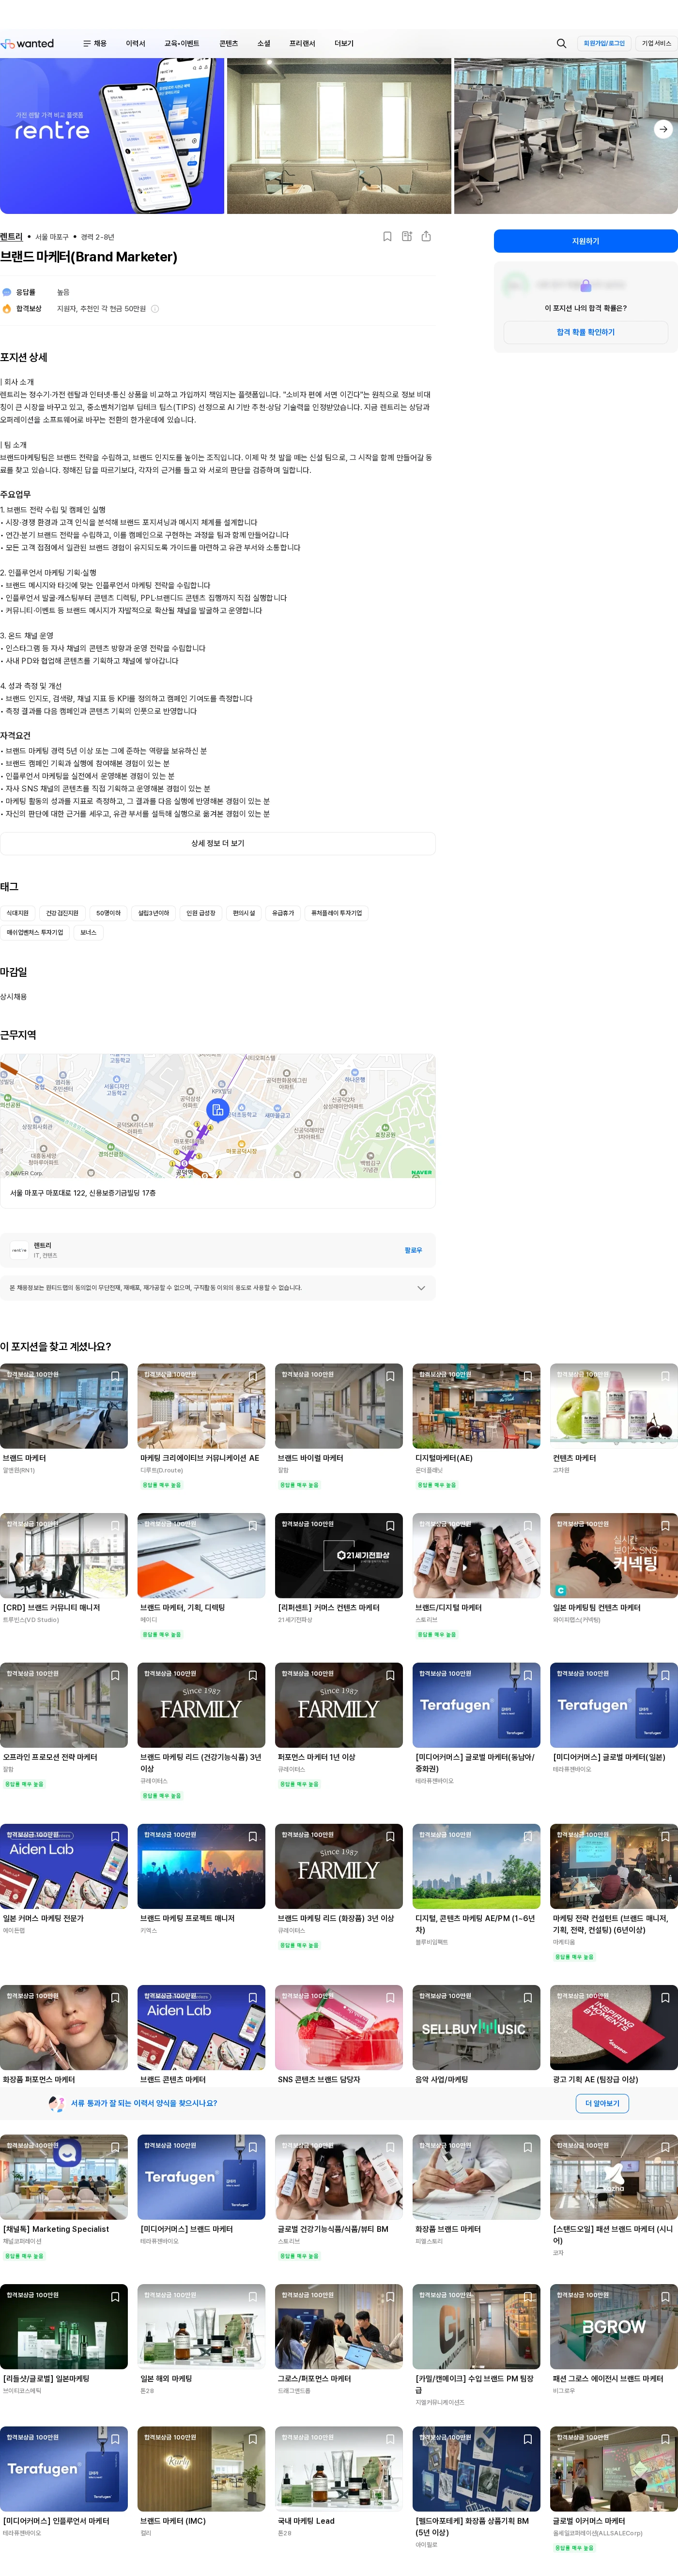Open the 교육•이벤트 menu item
Viewport: 678px width, 2576px height.
pyautogui.click(x=182, y=43)
